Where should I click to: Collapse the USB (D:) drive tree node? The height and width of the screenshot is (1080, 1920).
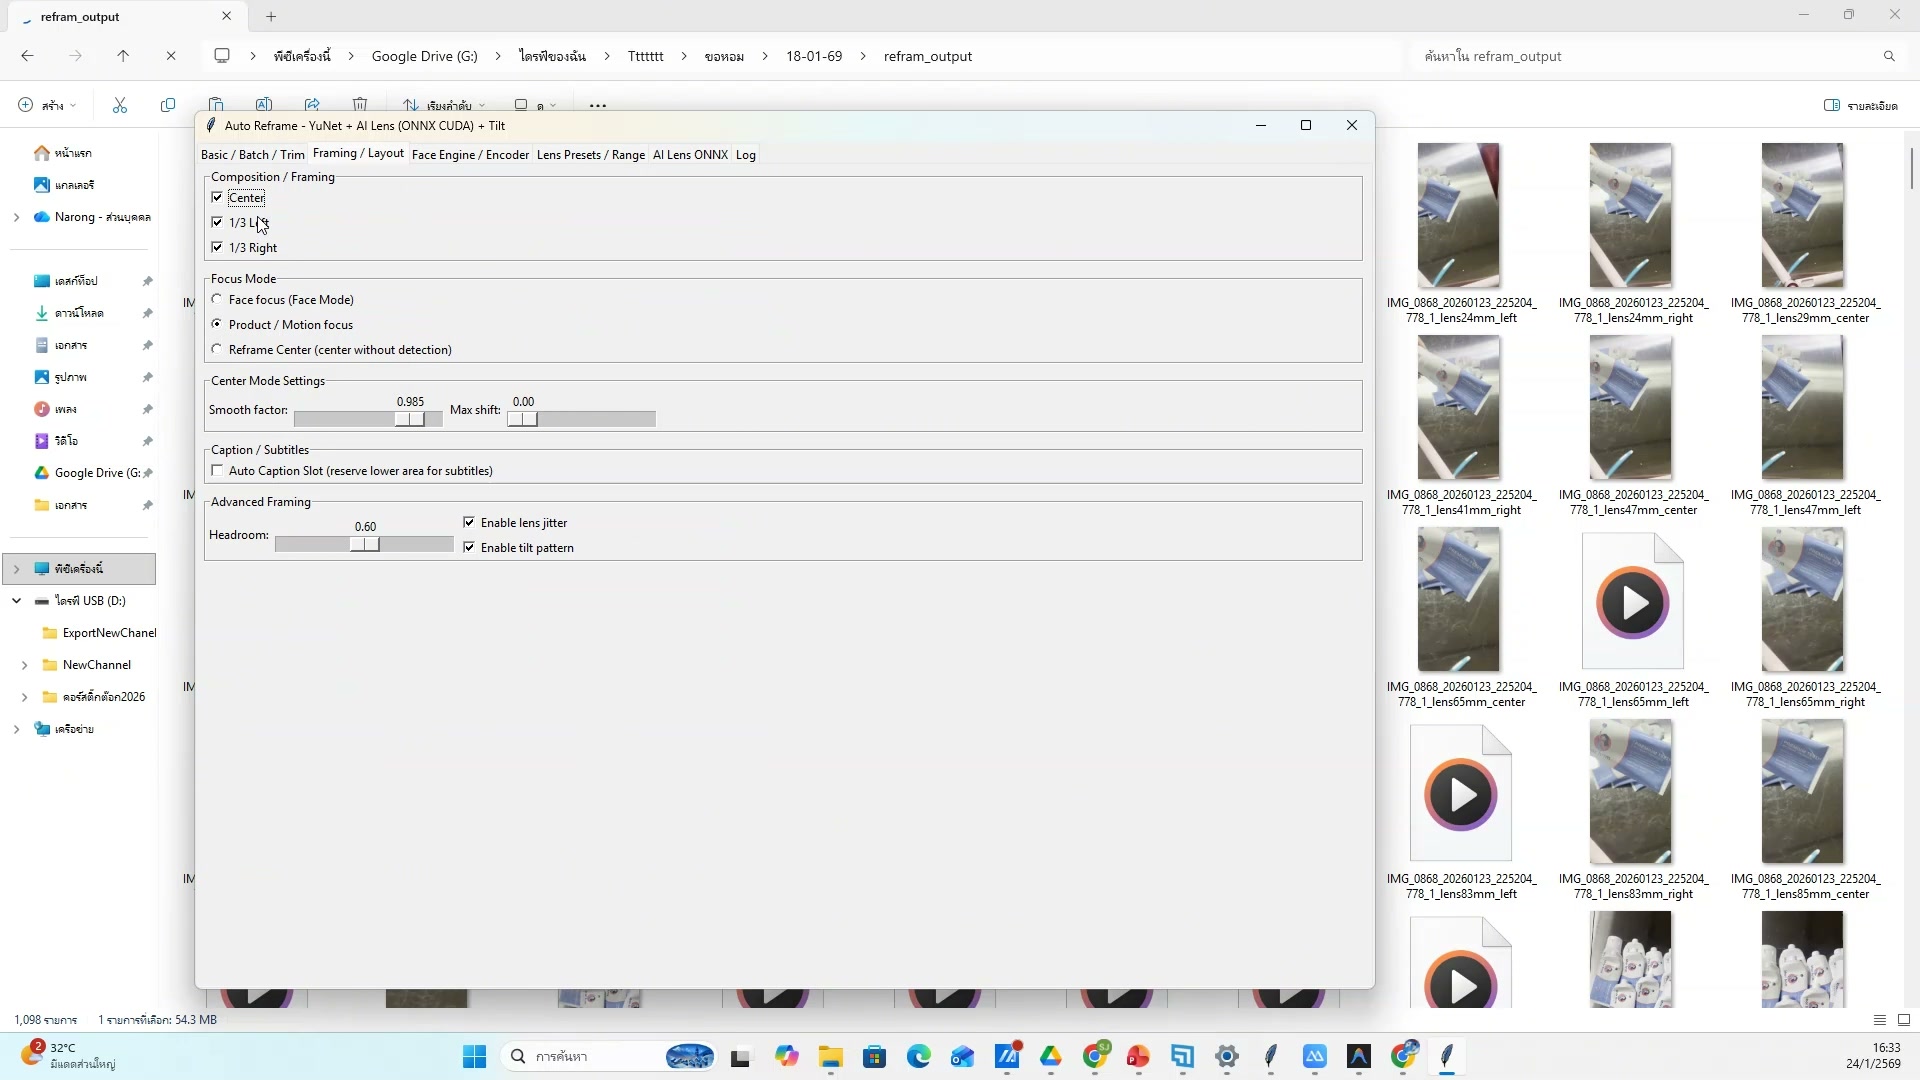tap(16, 601)
